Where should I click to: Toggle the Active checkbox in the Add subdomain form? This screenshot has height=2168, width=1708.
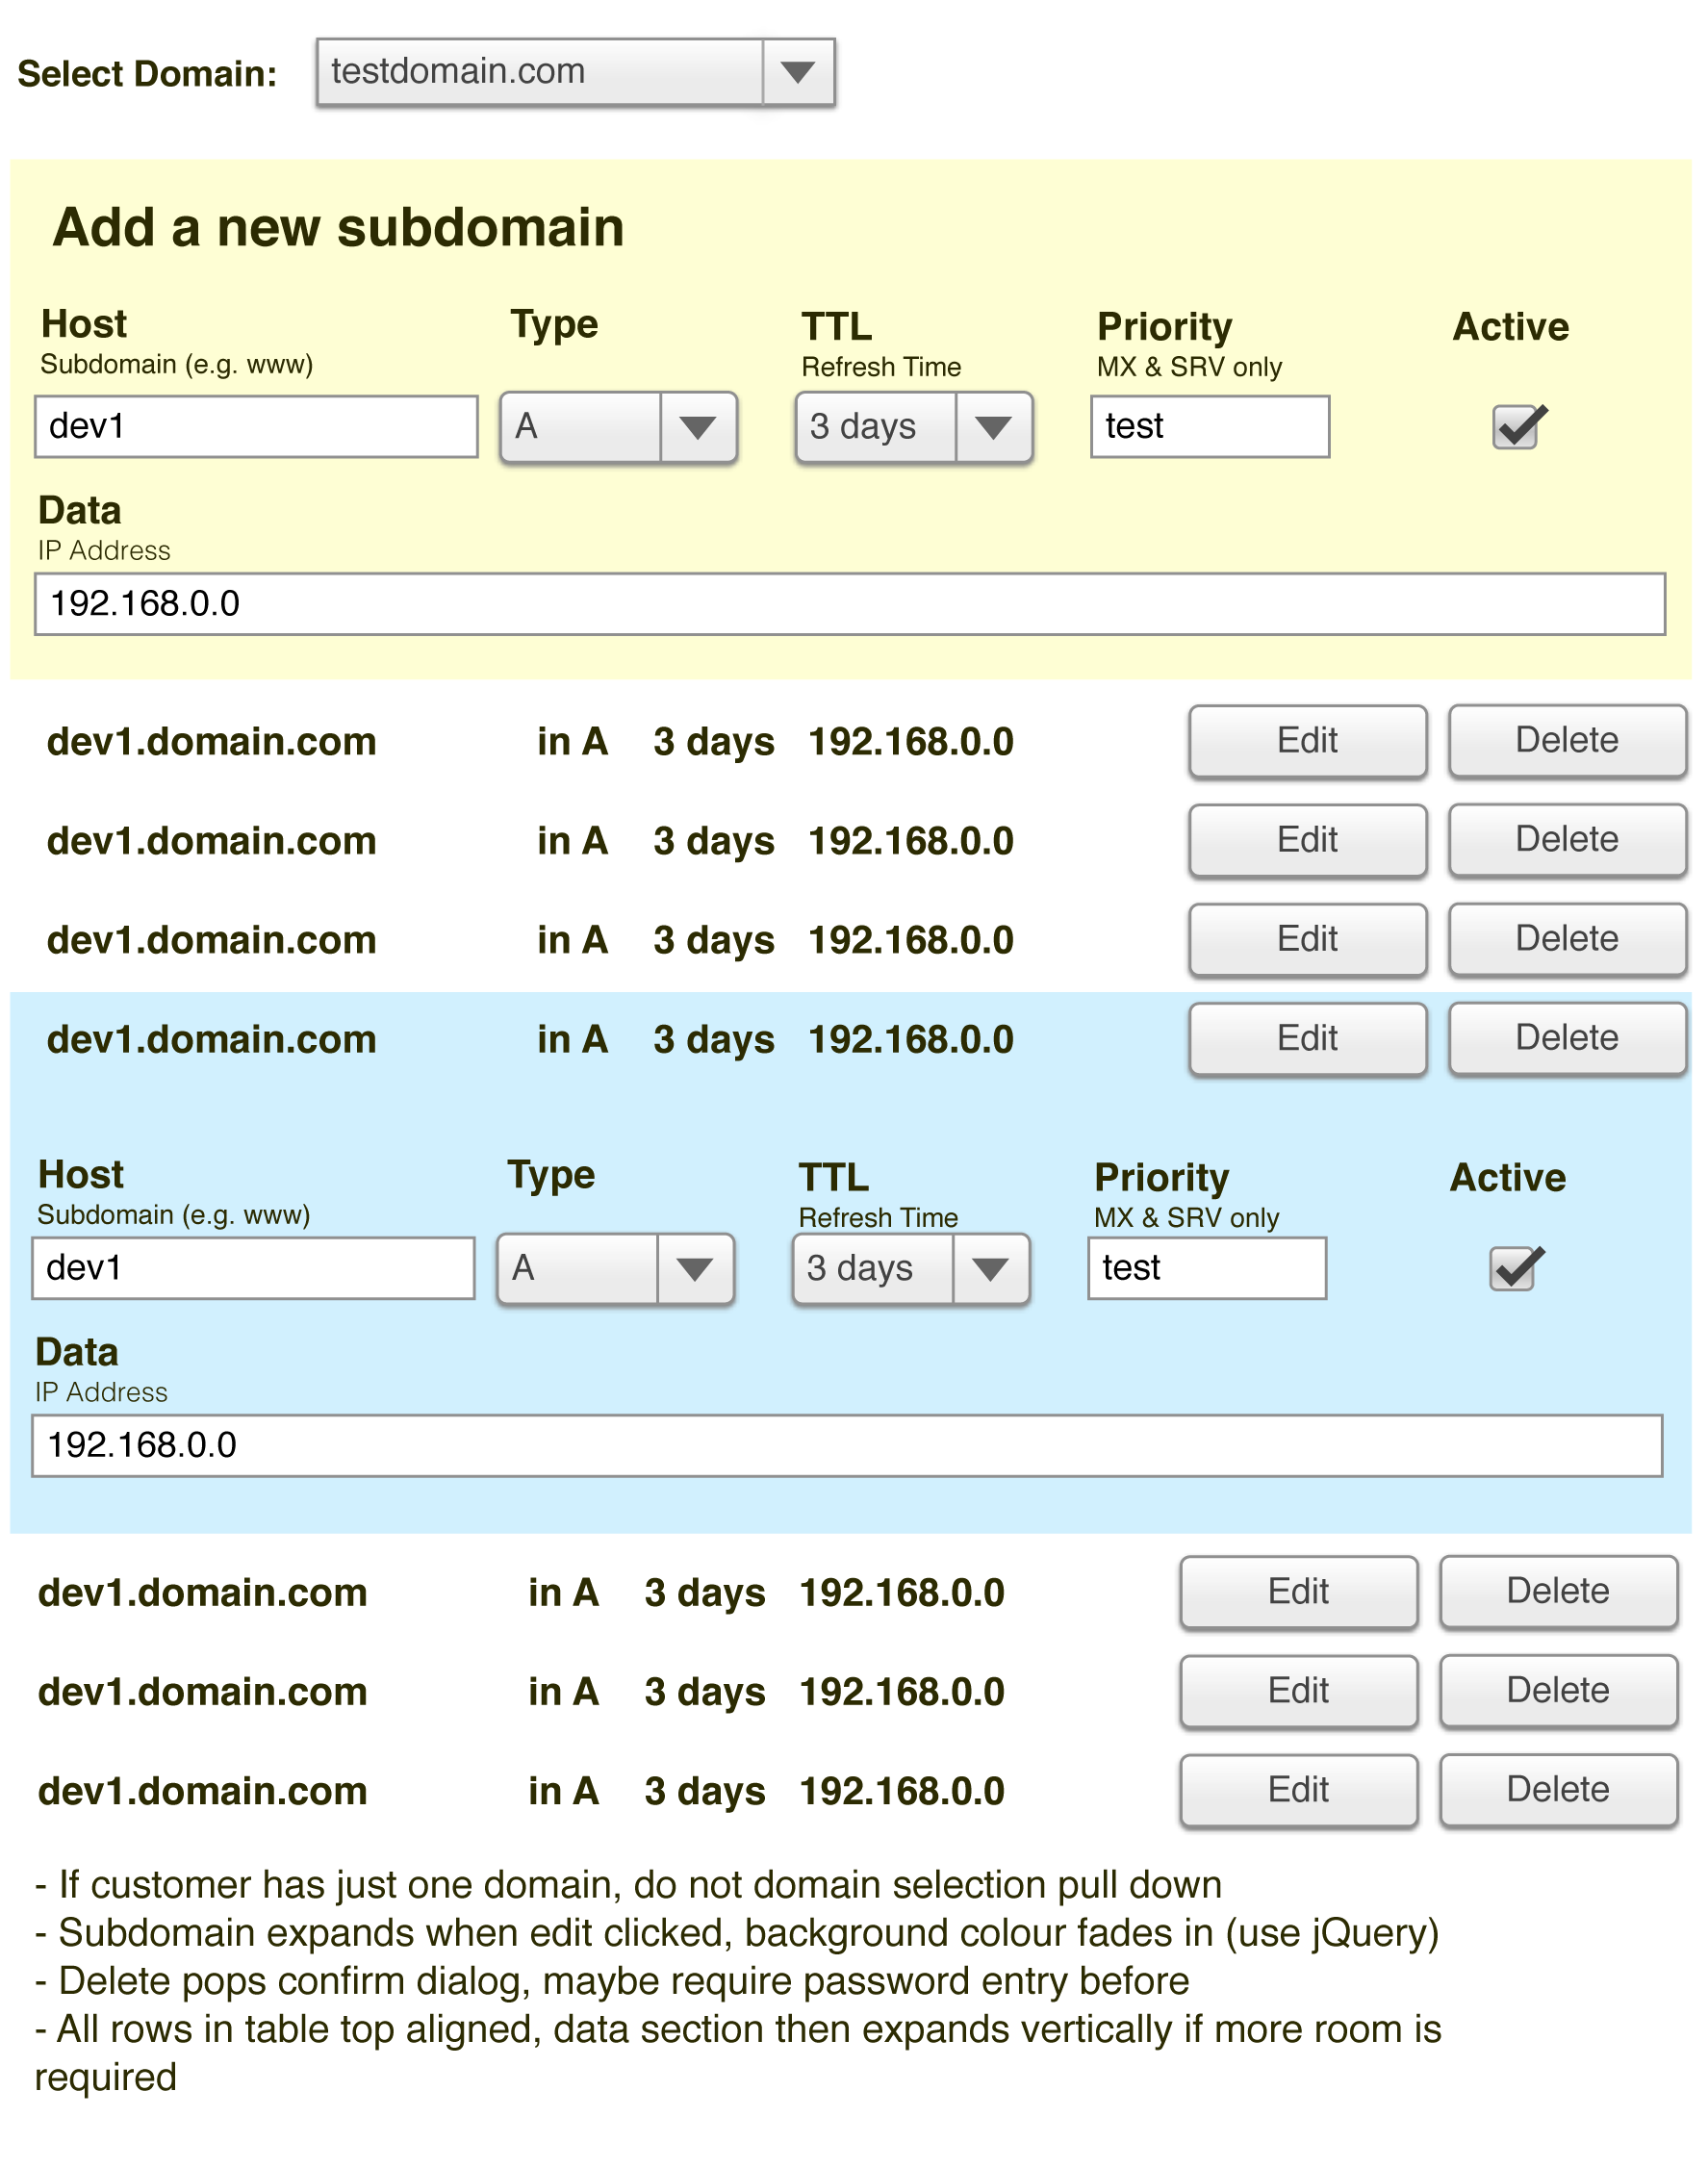pyautogui.click(x=1516, y=427)
